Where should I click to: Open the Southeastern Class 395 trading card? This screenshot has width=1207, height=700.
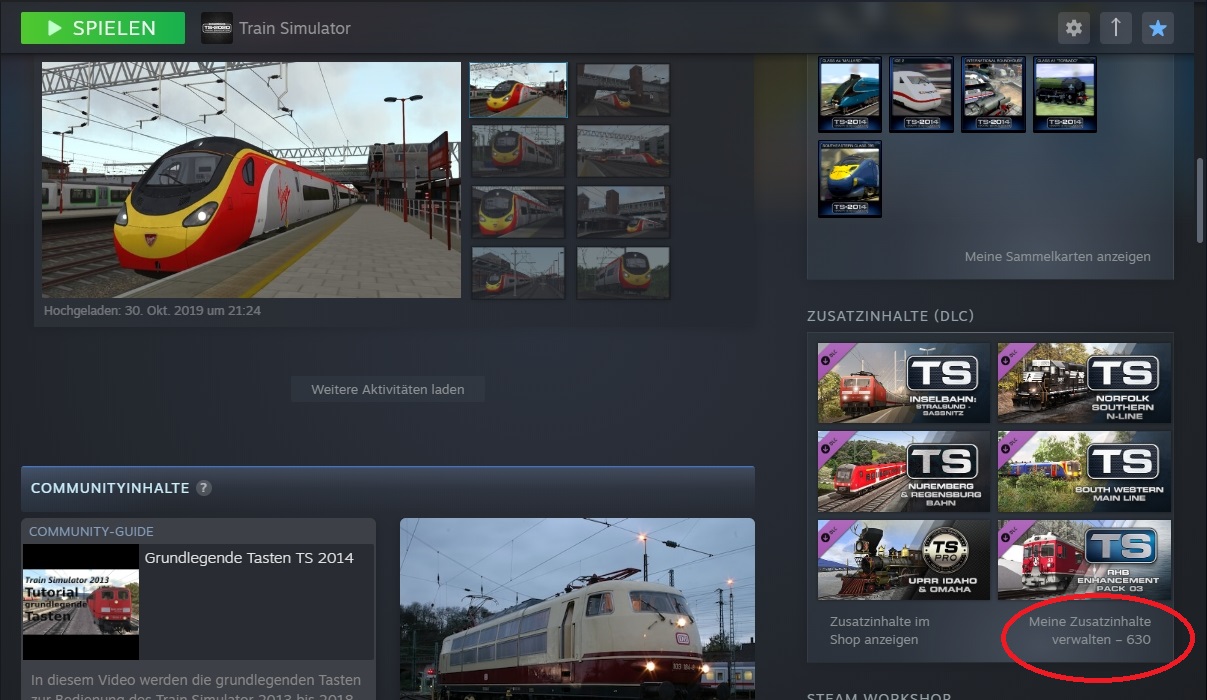click(850, 179)
